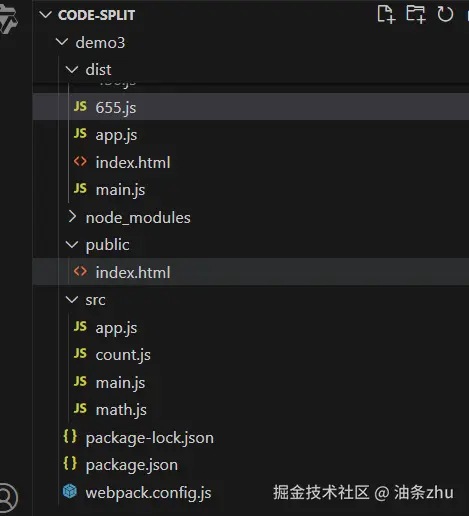Collapse the demo3 folder chevron

(x=62, y=42)
